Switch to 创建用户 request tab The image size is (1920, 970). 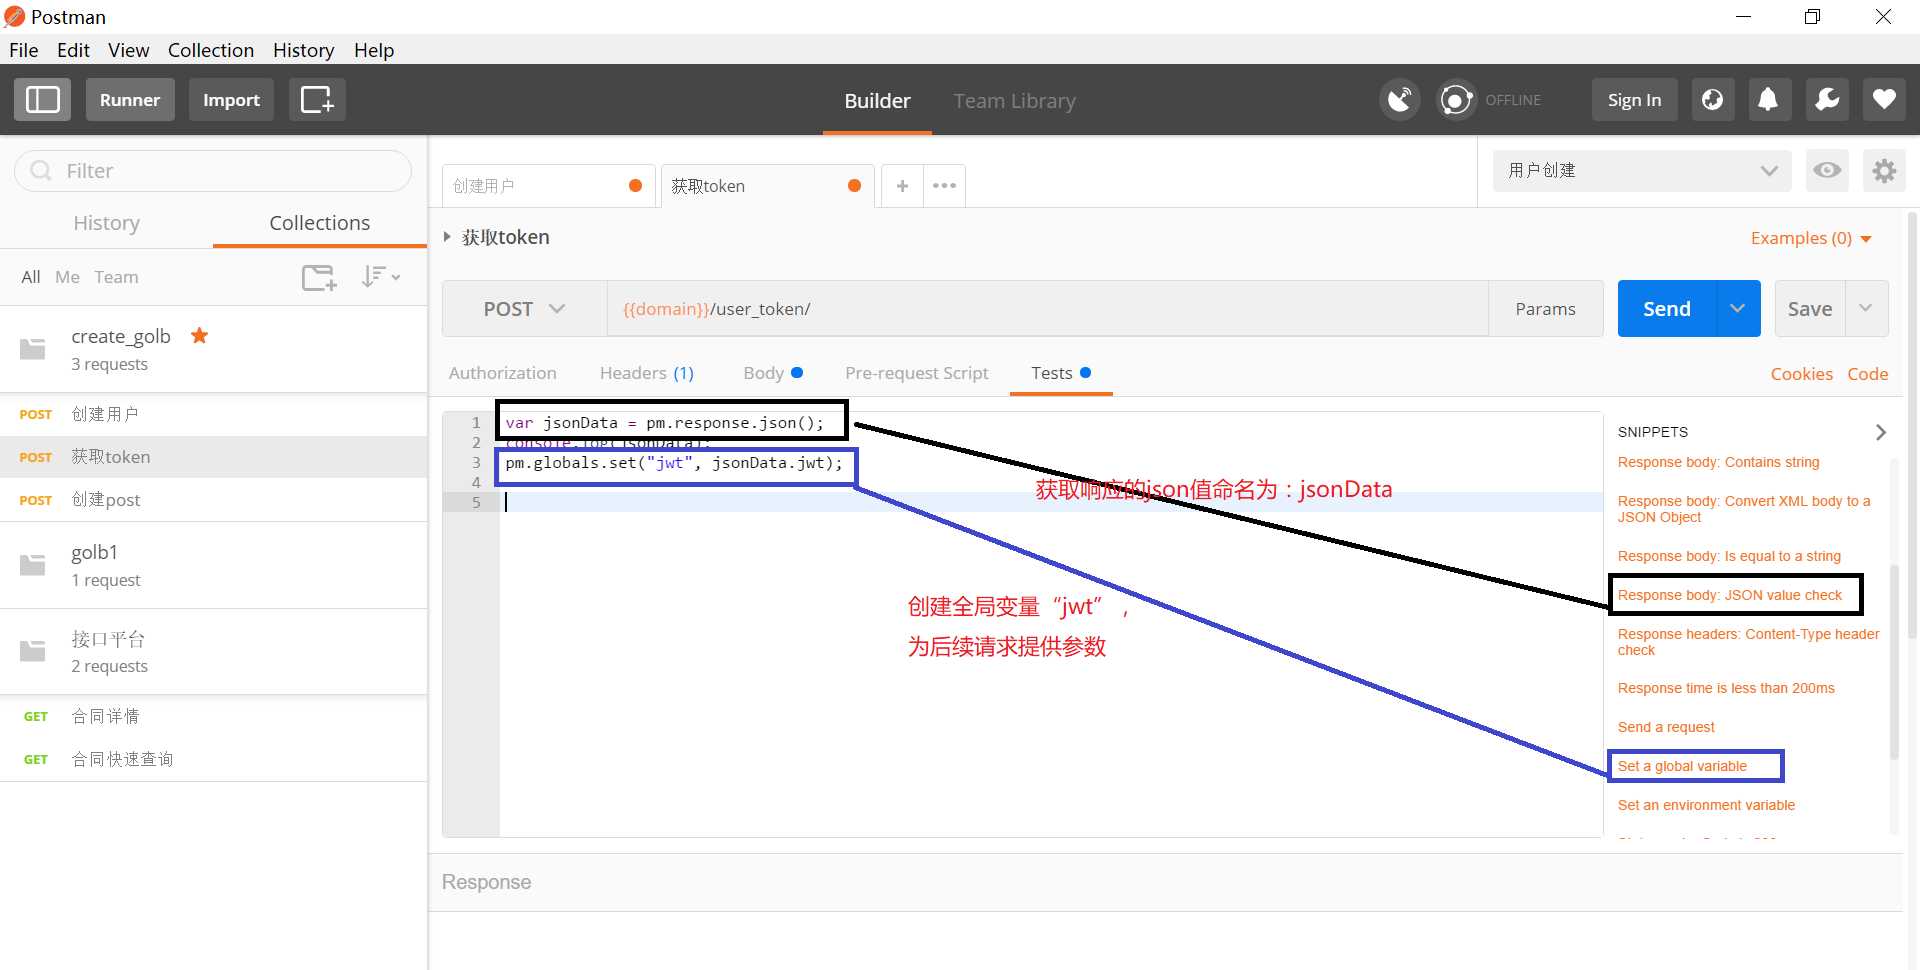[x=548, y=186]
